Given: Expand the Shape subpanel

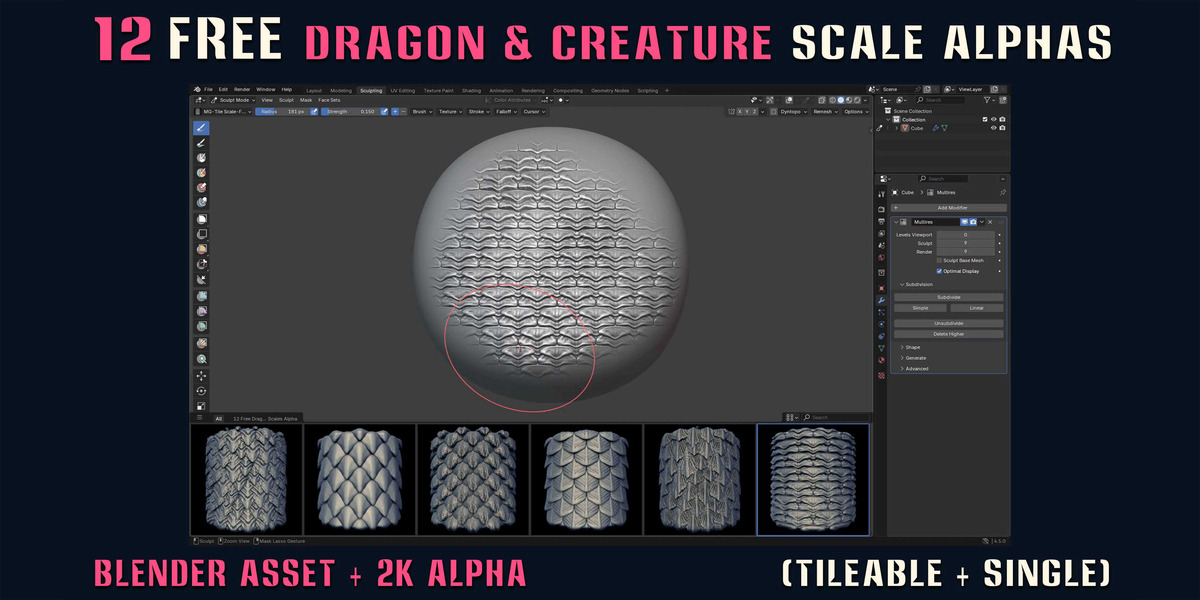Looking at the screenshot, I should (x=911, y=347).
